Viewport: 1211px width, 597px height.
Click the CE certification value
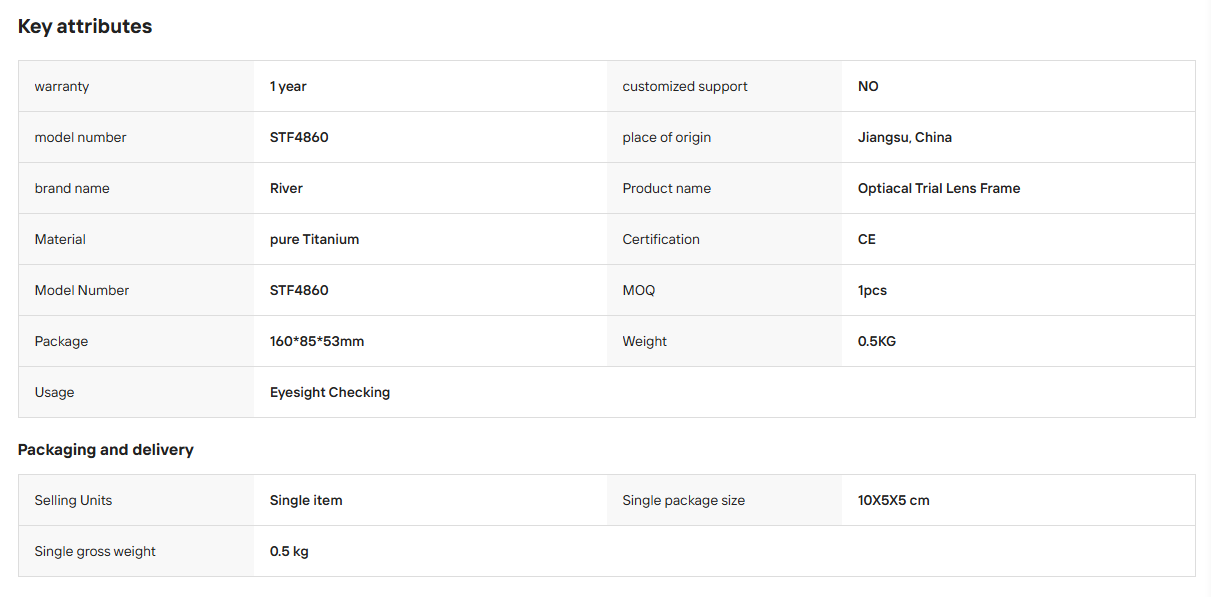point(867,239)
